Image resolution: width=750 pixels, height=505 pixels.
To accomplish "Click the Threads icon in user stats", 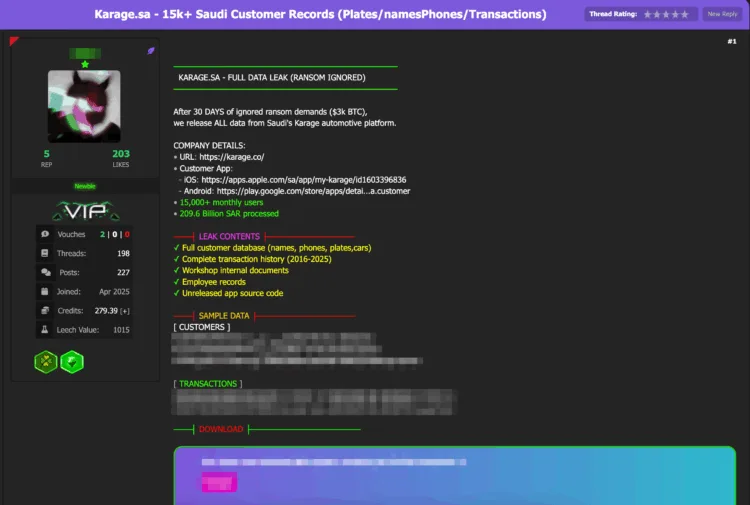I will 44,253.
